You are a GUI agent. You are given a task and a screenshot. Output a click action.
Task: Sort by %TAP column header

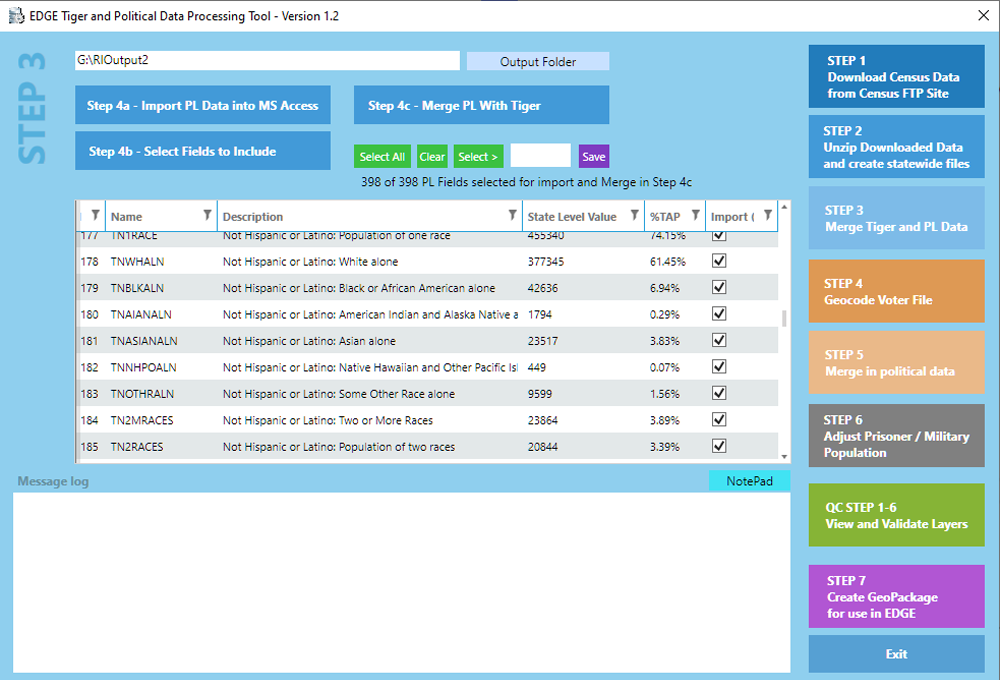pyautogui.click(x=665, y=217)
